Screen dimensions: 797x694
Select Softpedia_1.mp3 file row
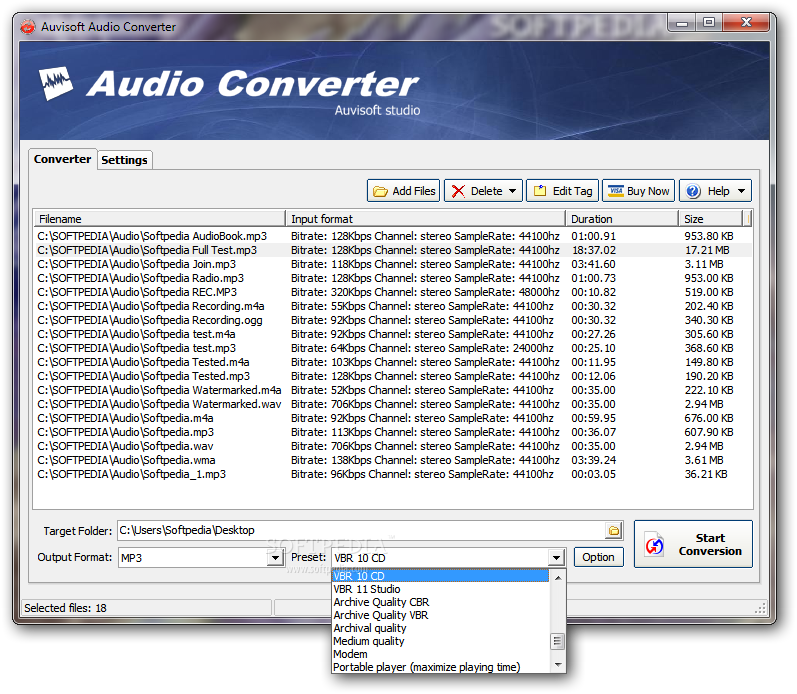[392, 474]
